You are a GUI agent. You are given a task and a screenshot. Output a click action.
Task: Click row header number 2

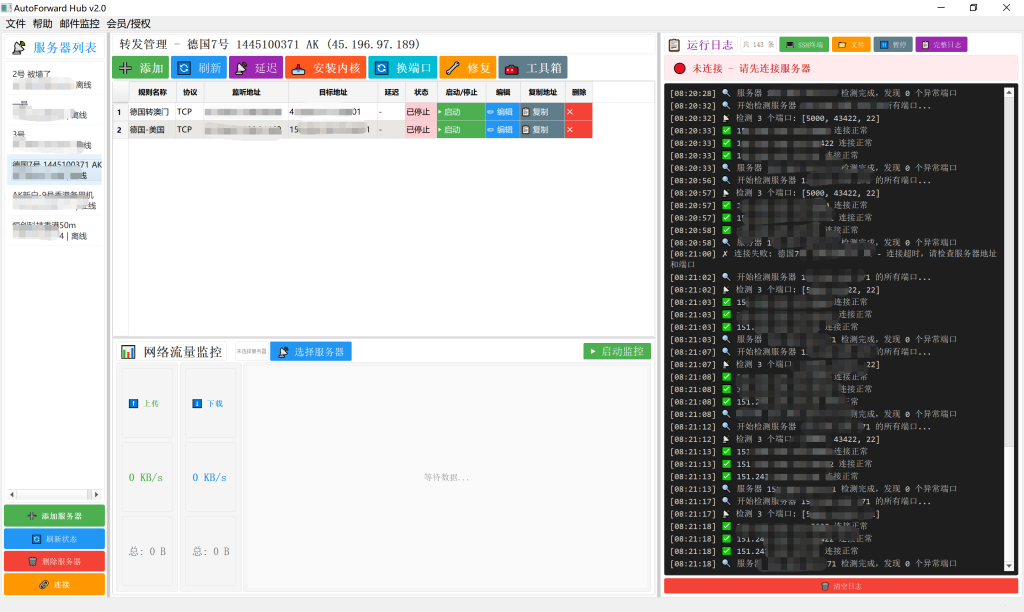click(x=120, y=129)
